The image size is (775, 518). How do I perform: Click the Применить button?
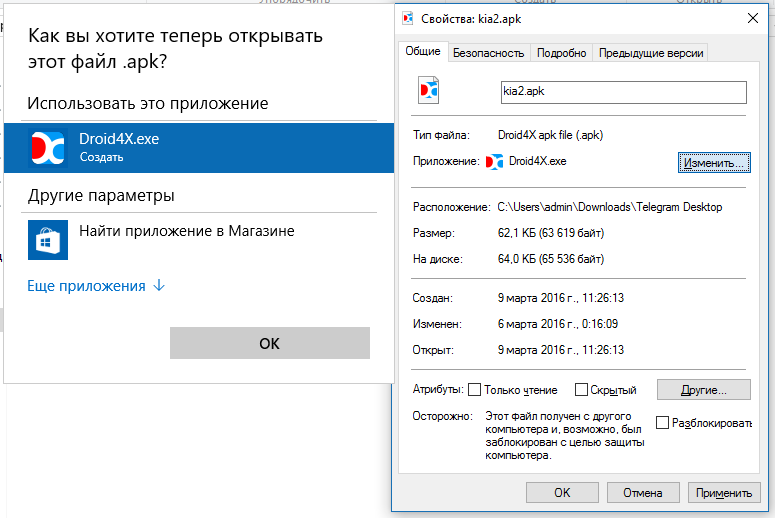(724, 492)
